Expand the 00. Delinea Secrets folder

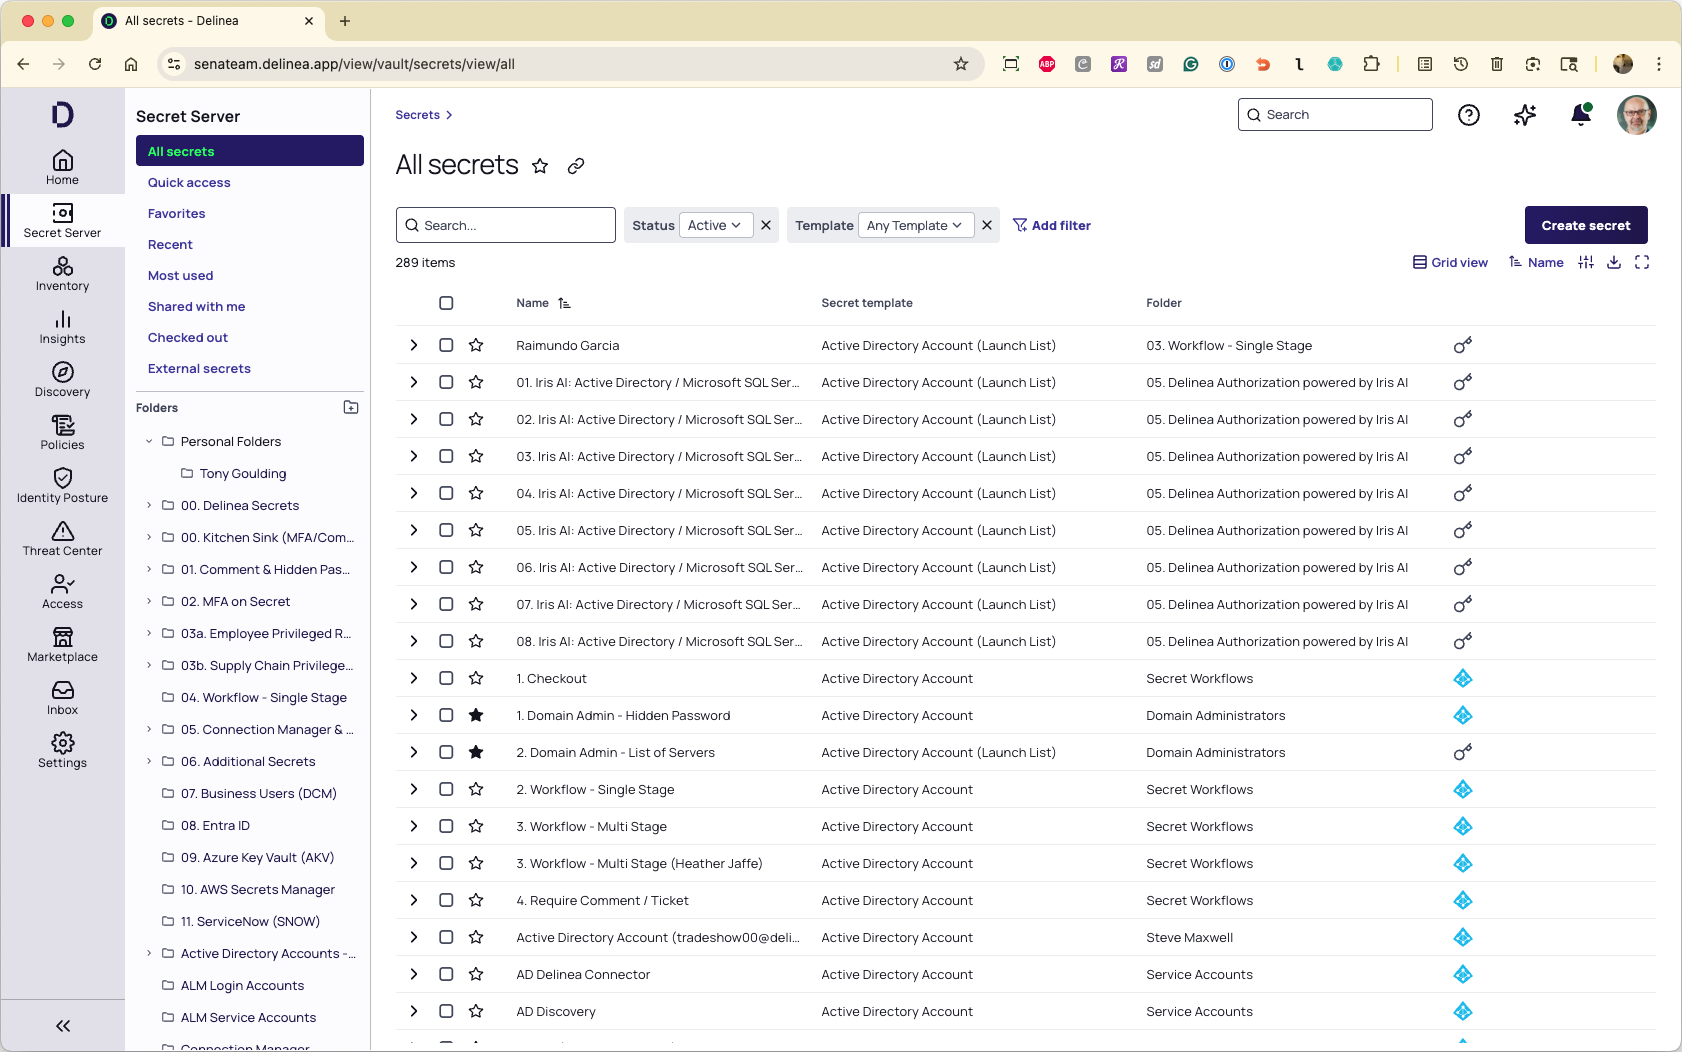coord(149,505)
